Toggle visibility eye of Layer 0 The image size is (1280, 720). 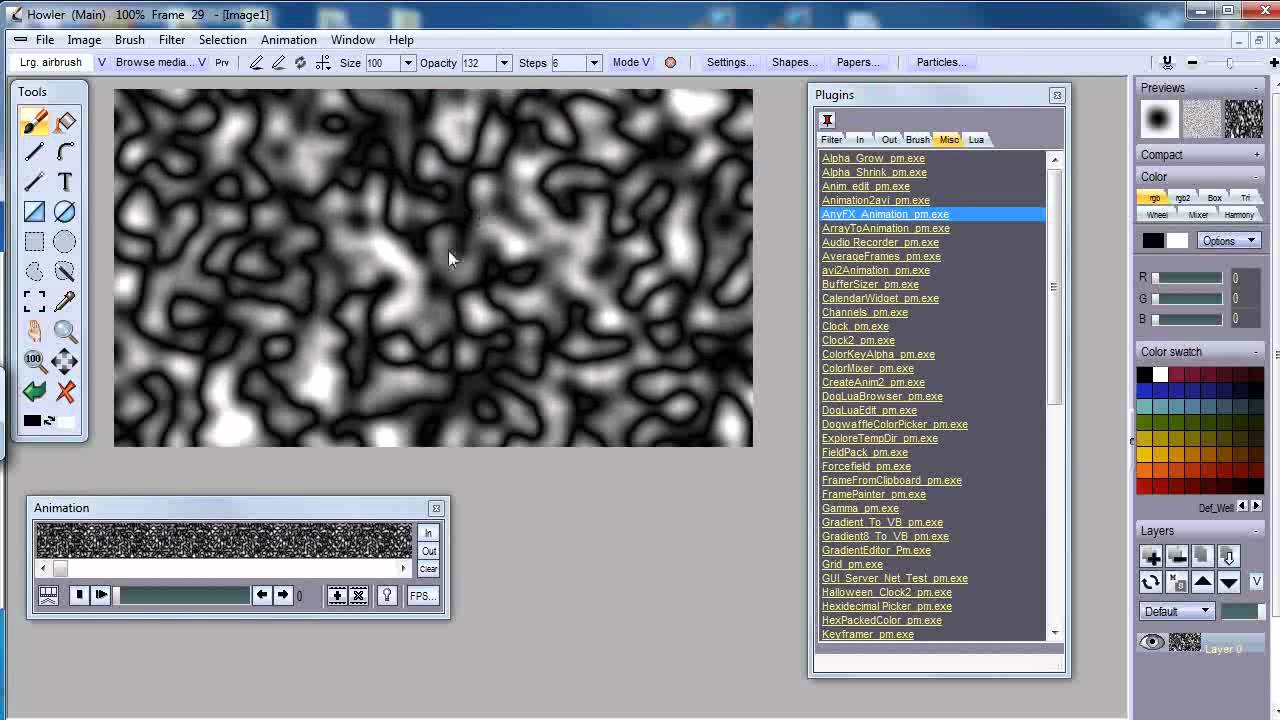(x=1152, y=643)
